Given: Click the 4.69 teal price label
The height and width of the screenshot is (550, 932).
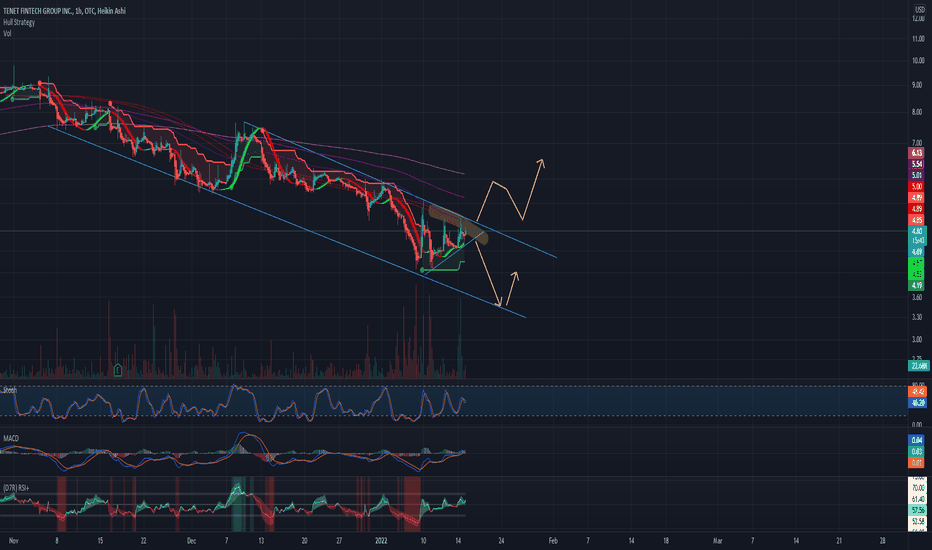Looking at the screenshot, I should pyautogui.click(x=917, y=252).
